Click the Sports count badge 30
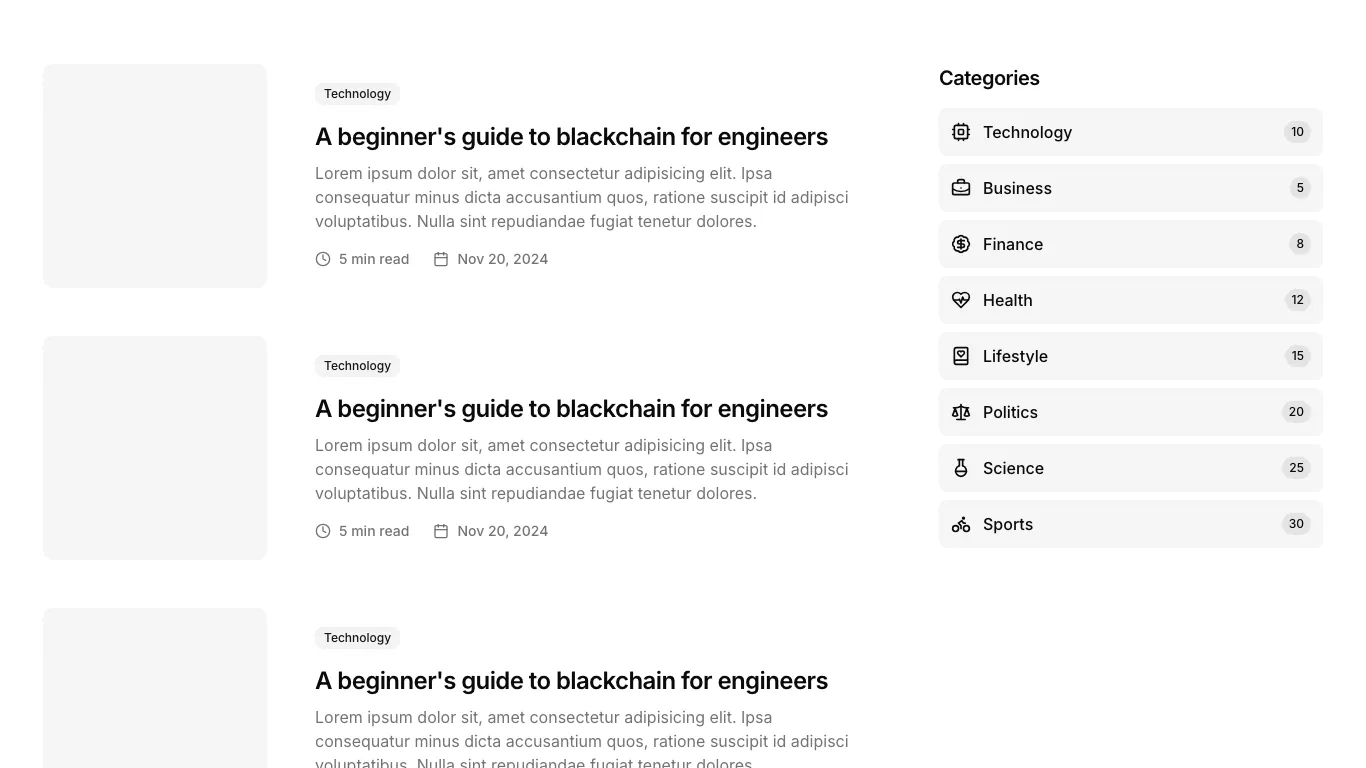This screenshot has width=1366, height=768. coord(1296,524)
